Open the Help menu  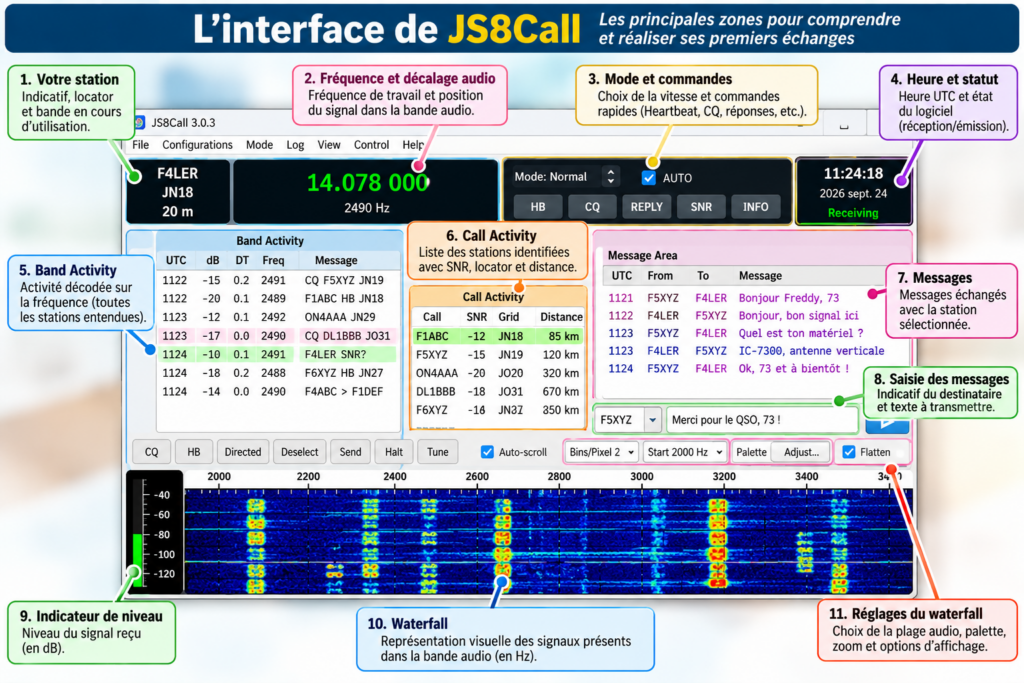(412, 145)
